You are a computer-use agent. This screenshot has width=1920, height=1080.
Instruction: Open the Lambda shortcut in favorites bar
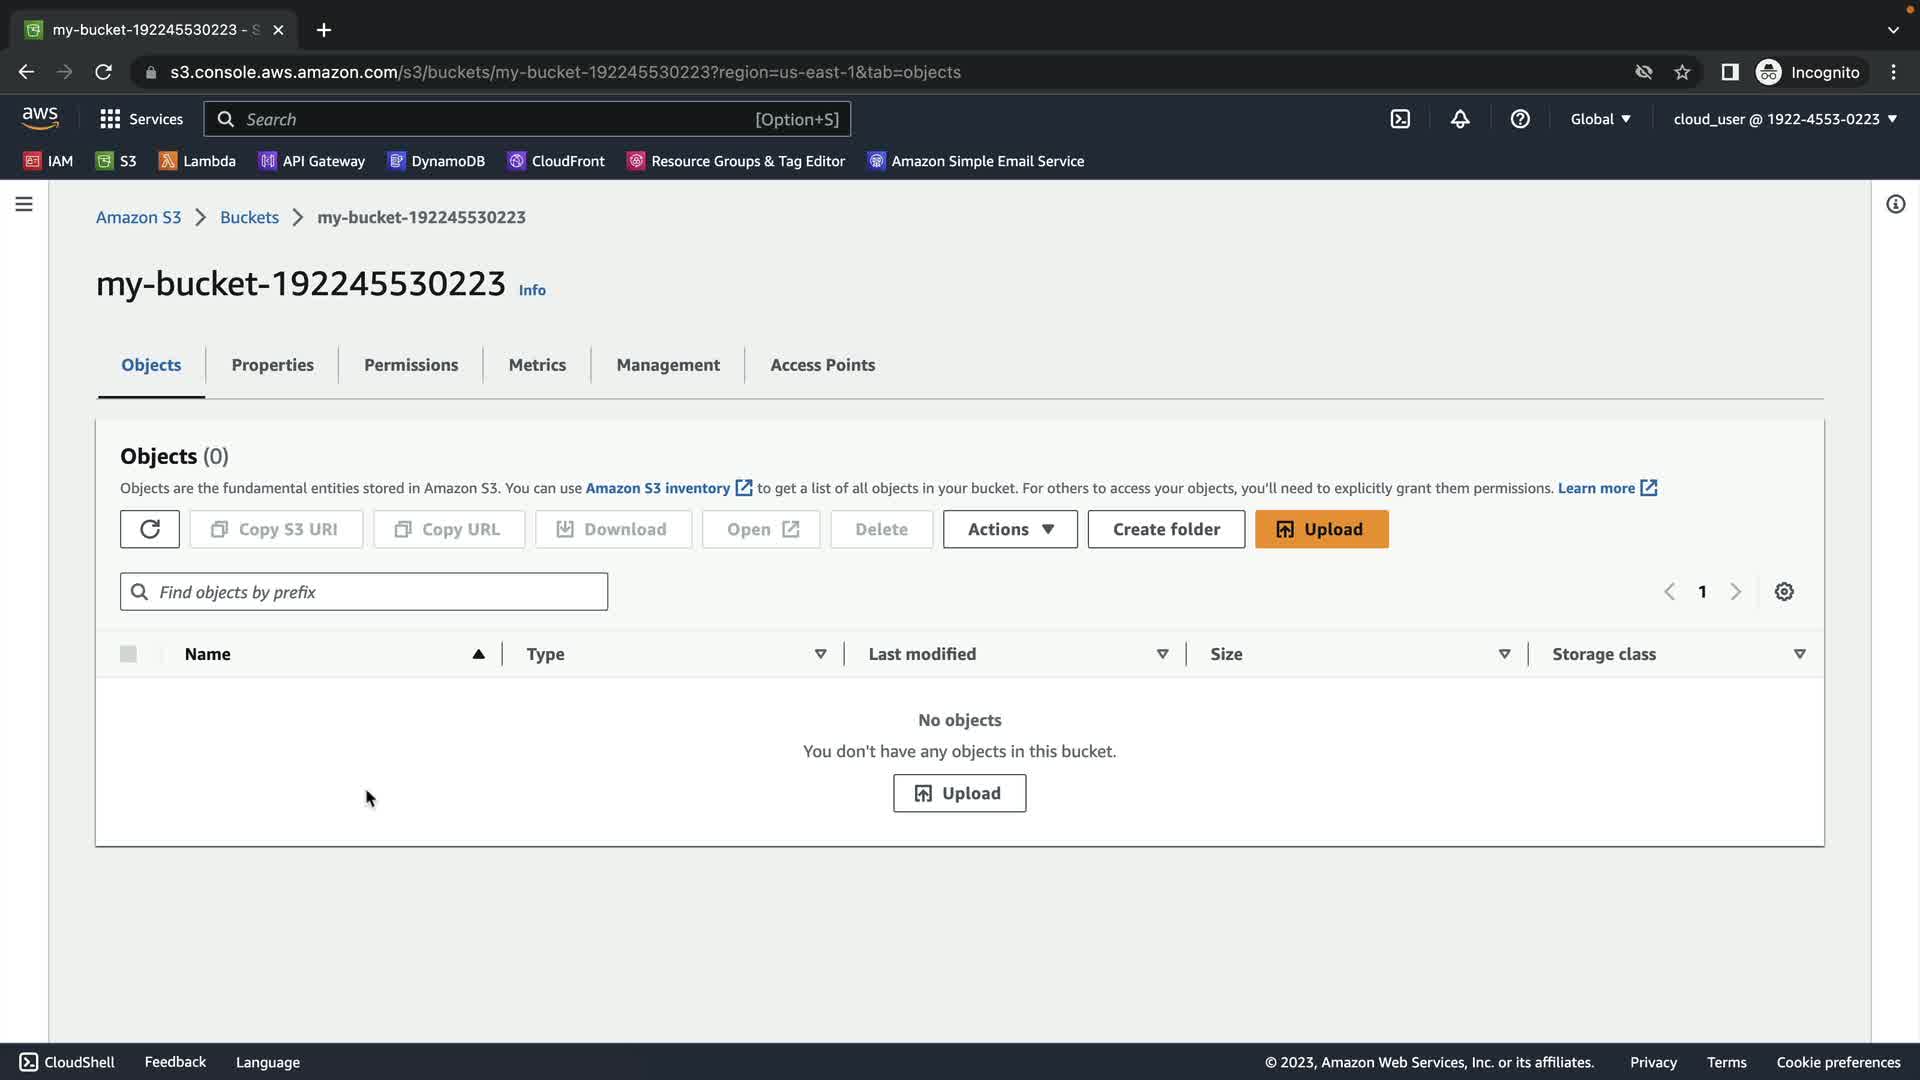[197, 161]
